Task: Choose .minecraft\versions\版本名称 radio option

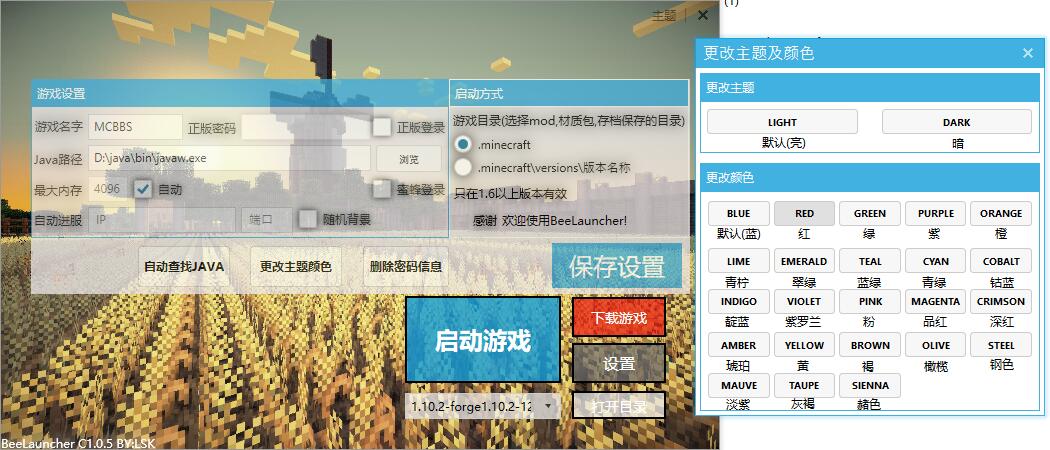Action: click(462, 167)
